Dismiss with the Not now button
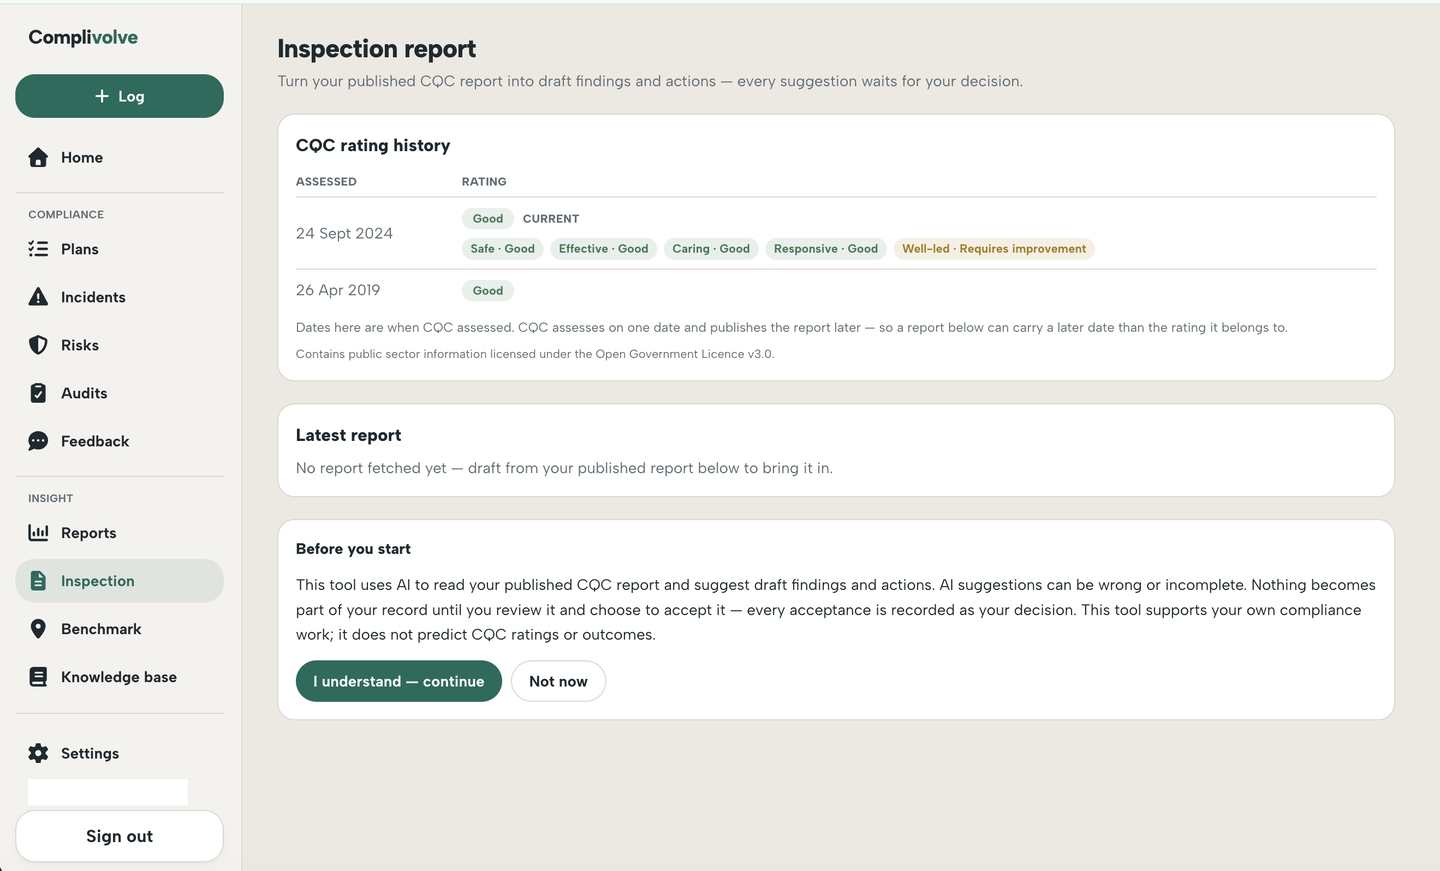 coord(558,681)
